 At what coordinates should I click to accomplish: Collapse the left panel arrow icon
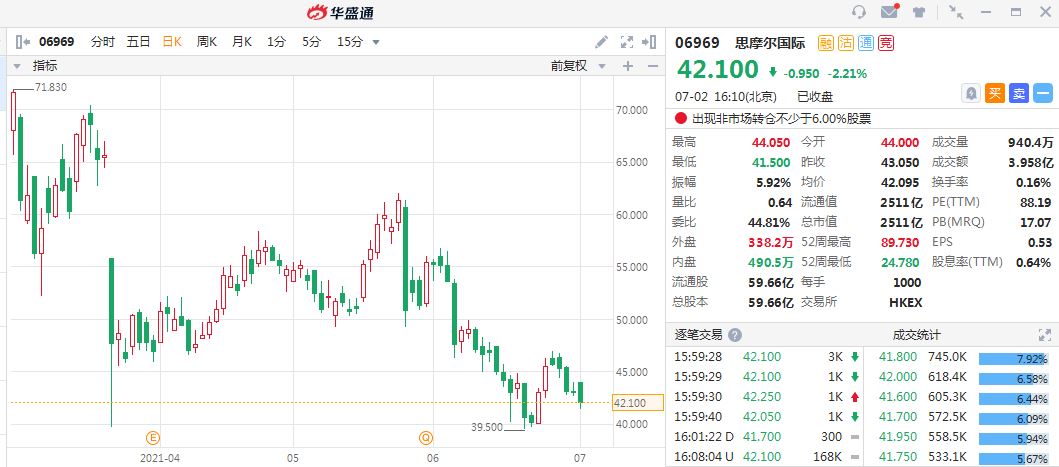click(x=22, y=42)
